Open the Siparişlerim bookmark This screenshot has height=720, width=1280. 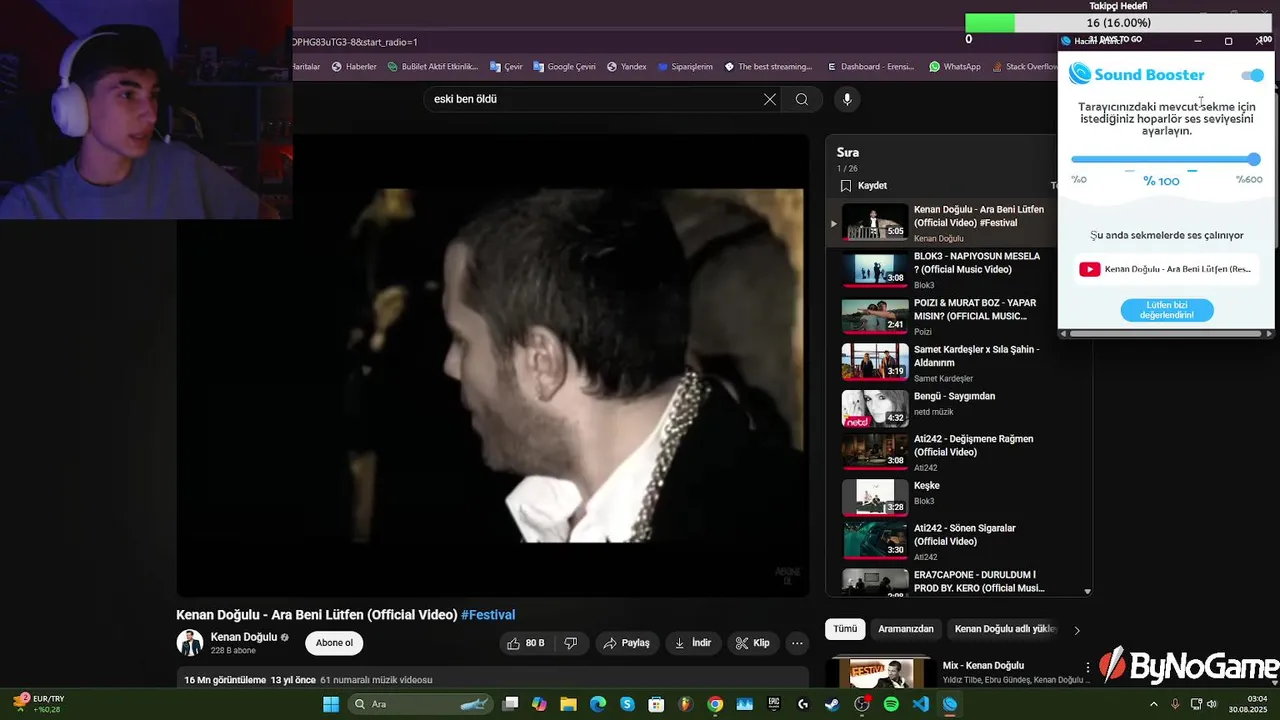click(x=685, y=67)
